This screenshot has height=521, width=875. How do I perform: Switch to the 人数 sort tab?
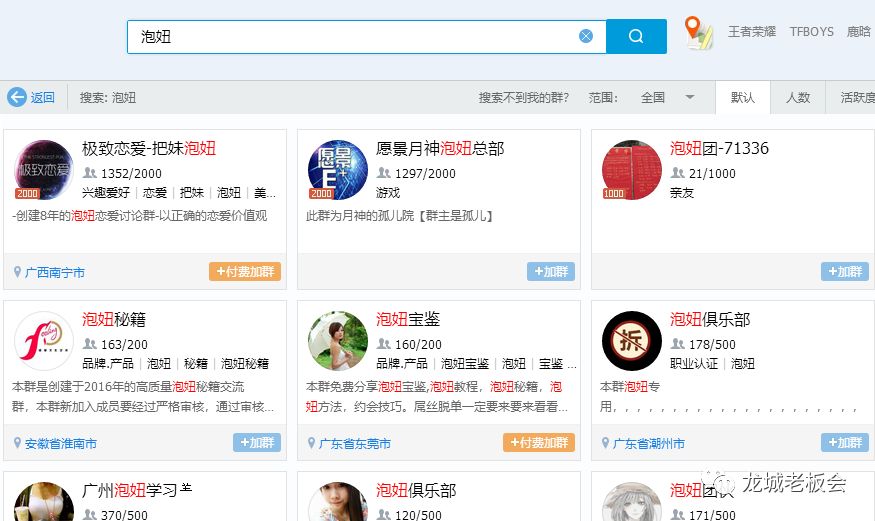pyautogui.click(x=798, y=98)
